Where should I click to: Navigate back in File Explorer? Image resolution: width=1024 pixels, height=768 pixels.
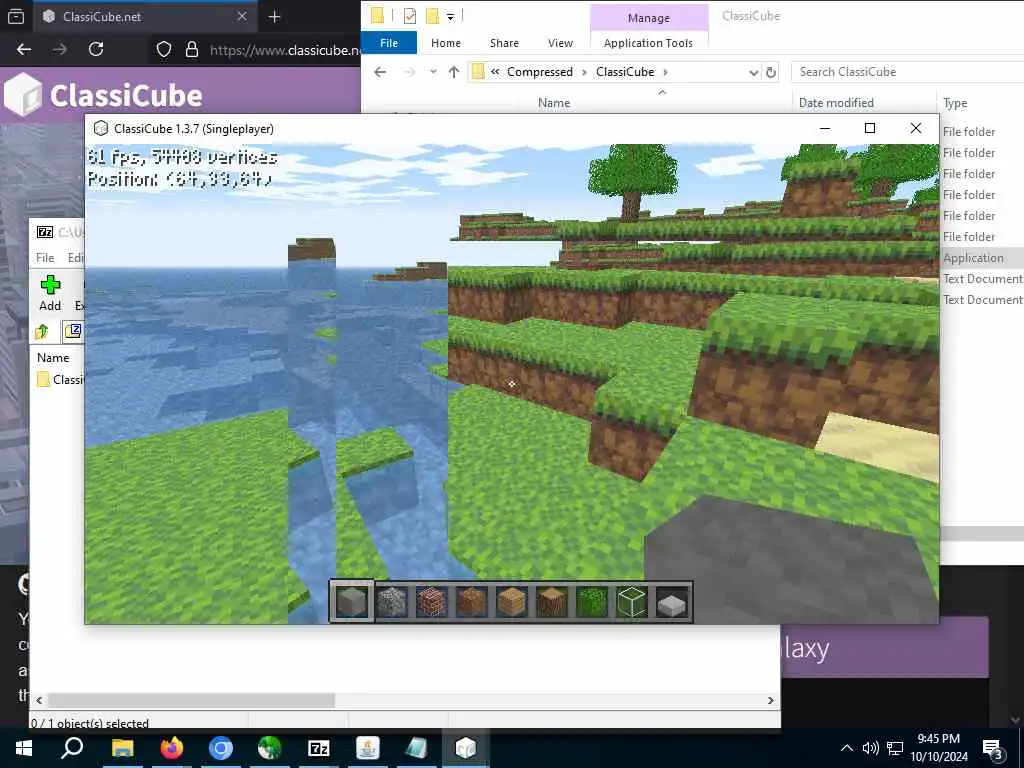(x=380, y=72)
